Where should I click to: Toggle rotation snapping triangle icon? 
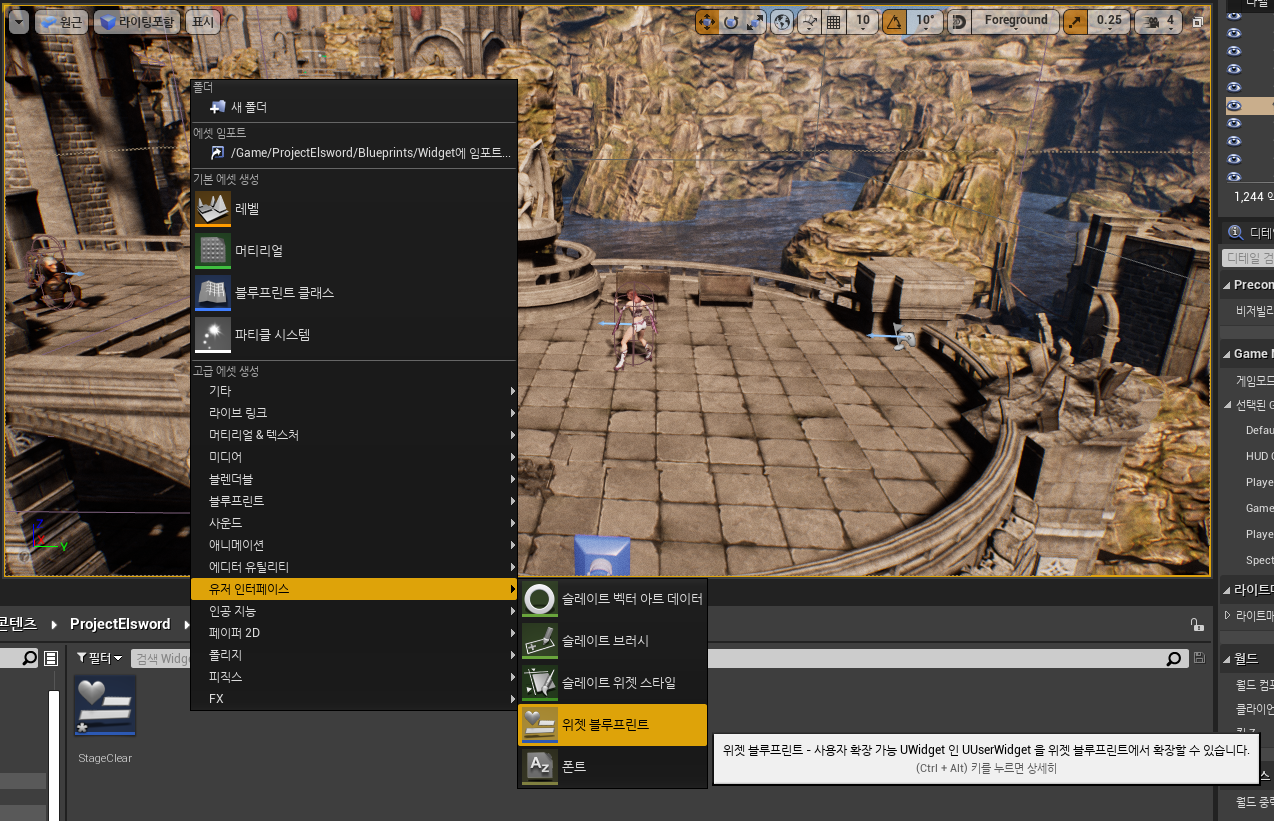point(894,21)
